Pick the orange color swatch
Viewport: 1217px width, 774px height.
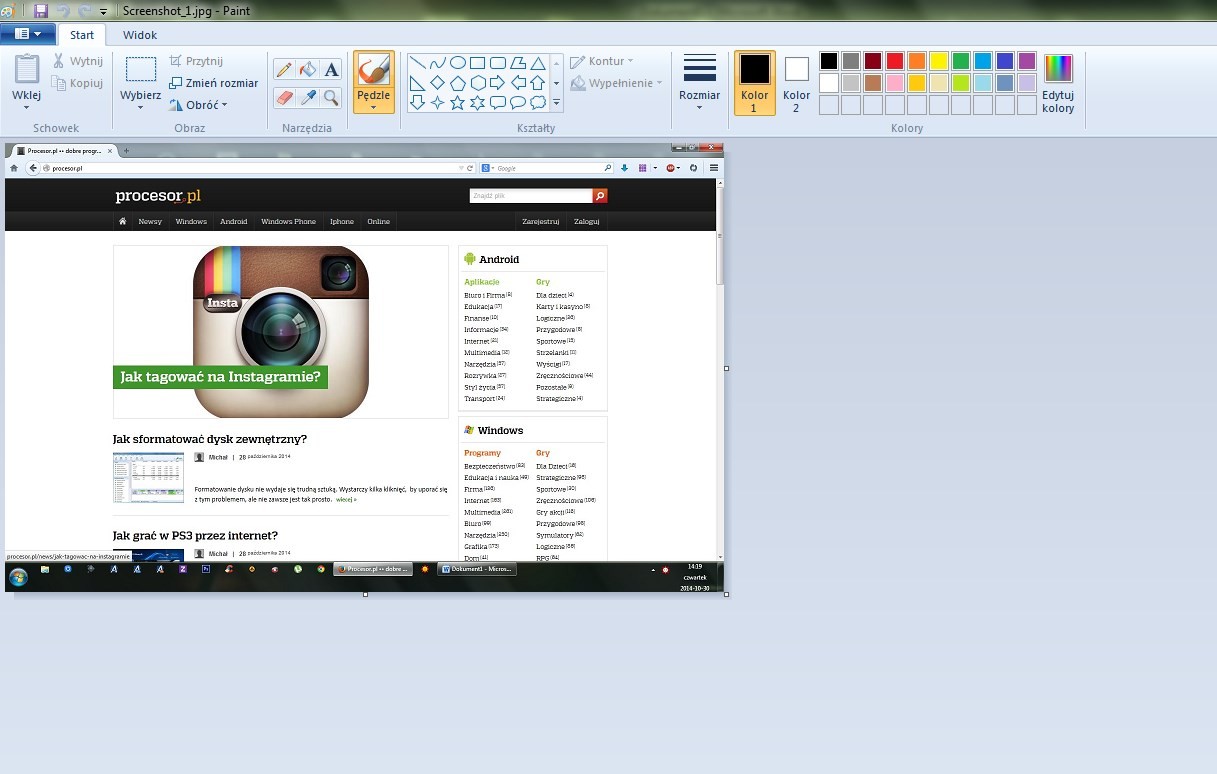click(x=917, y=61)
